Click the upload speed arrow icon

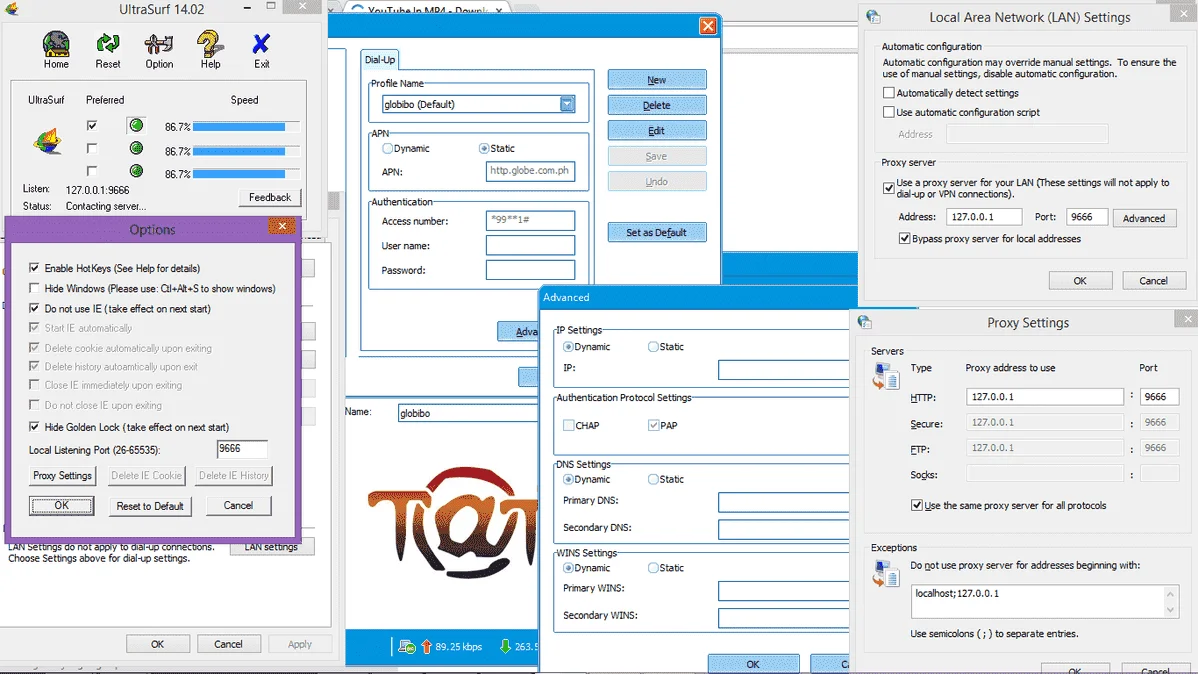tap(426, 646)
